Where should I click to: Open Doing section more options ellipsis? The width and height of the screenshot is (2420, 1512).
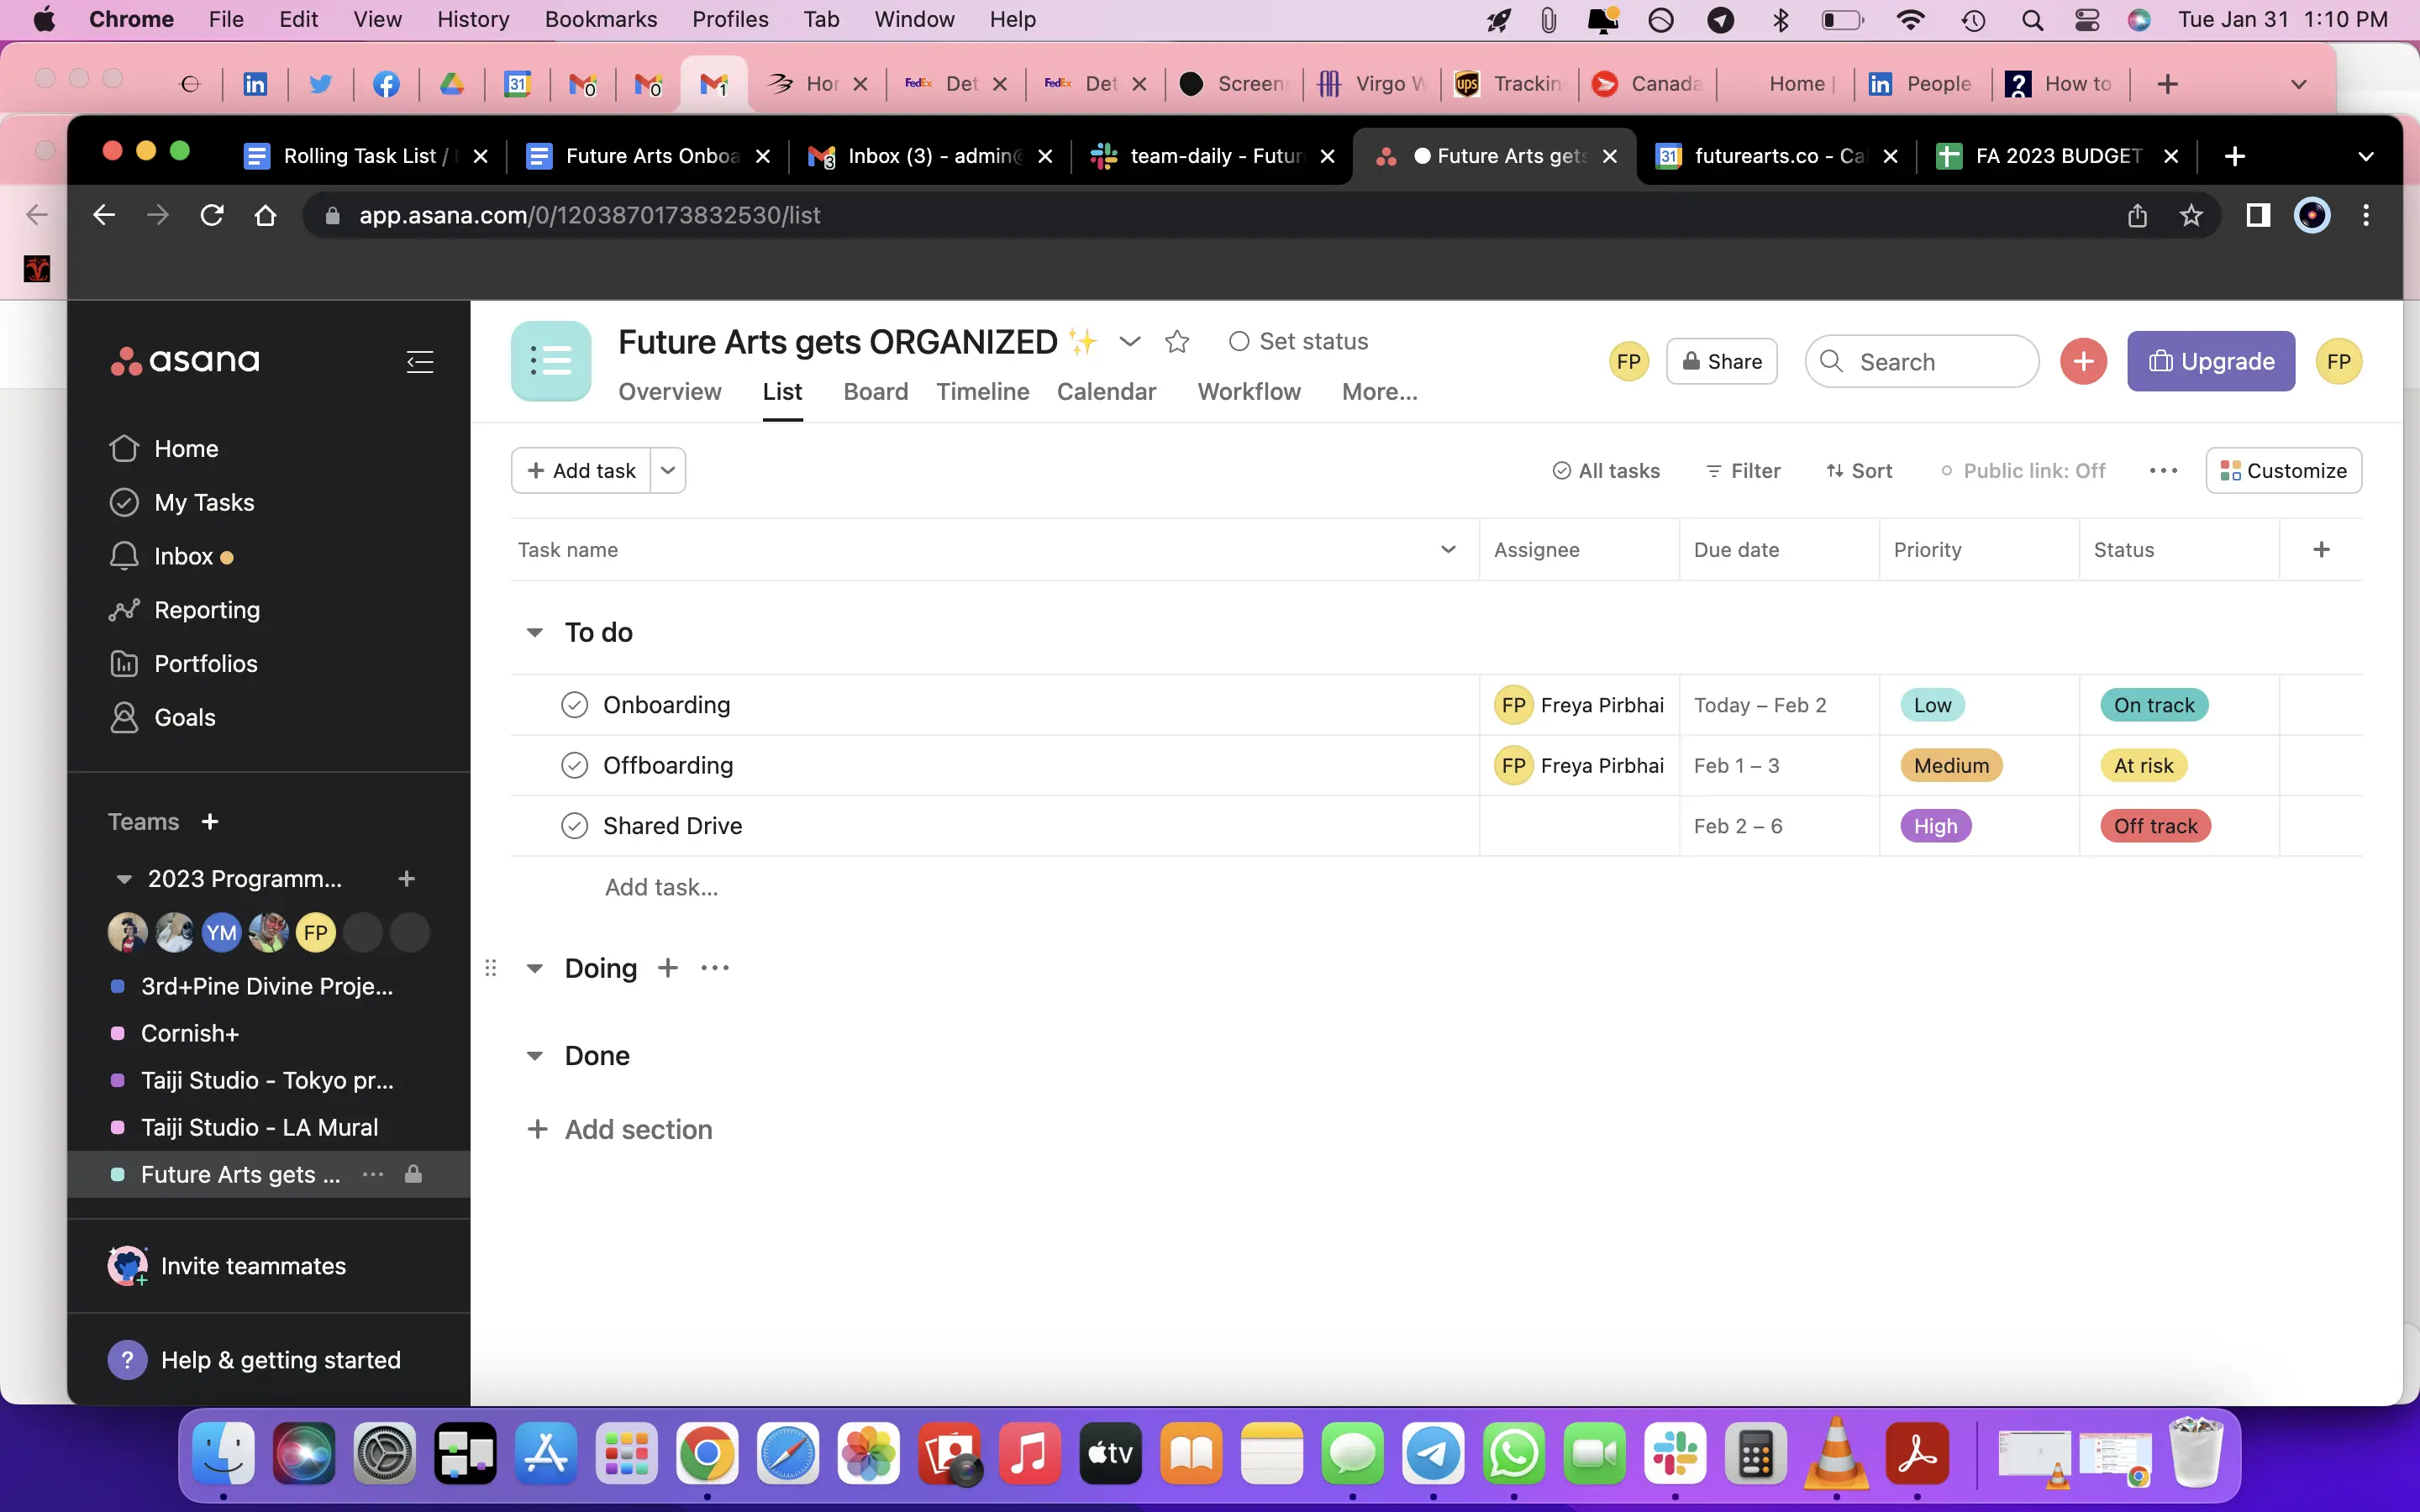click(x=715, y=968)
